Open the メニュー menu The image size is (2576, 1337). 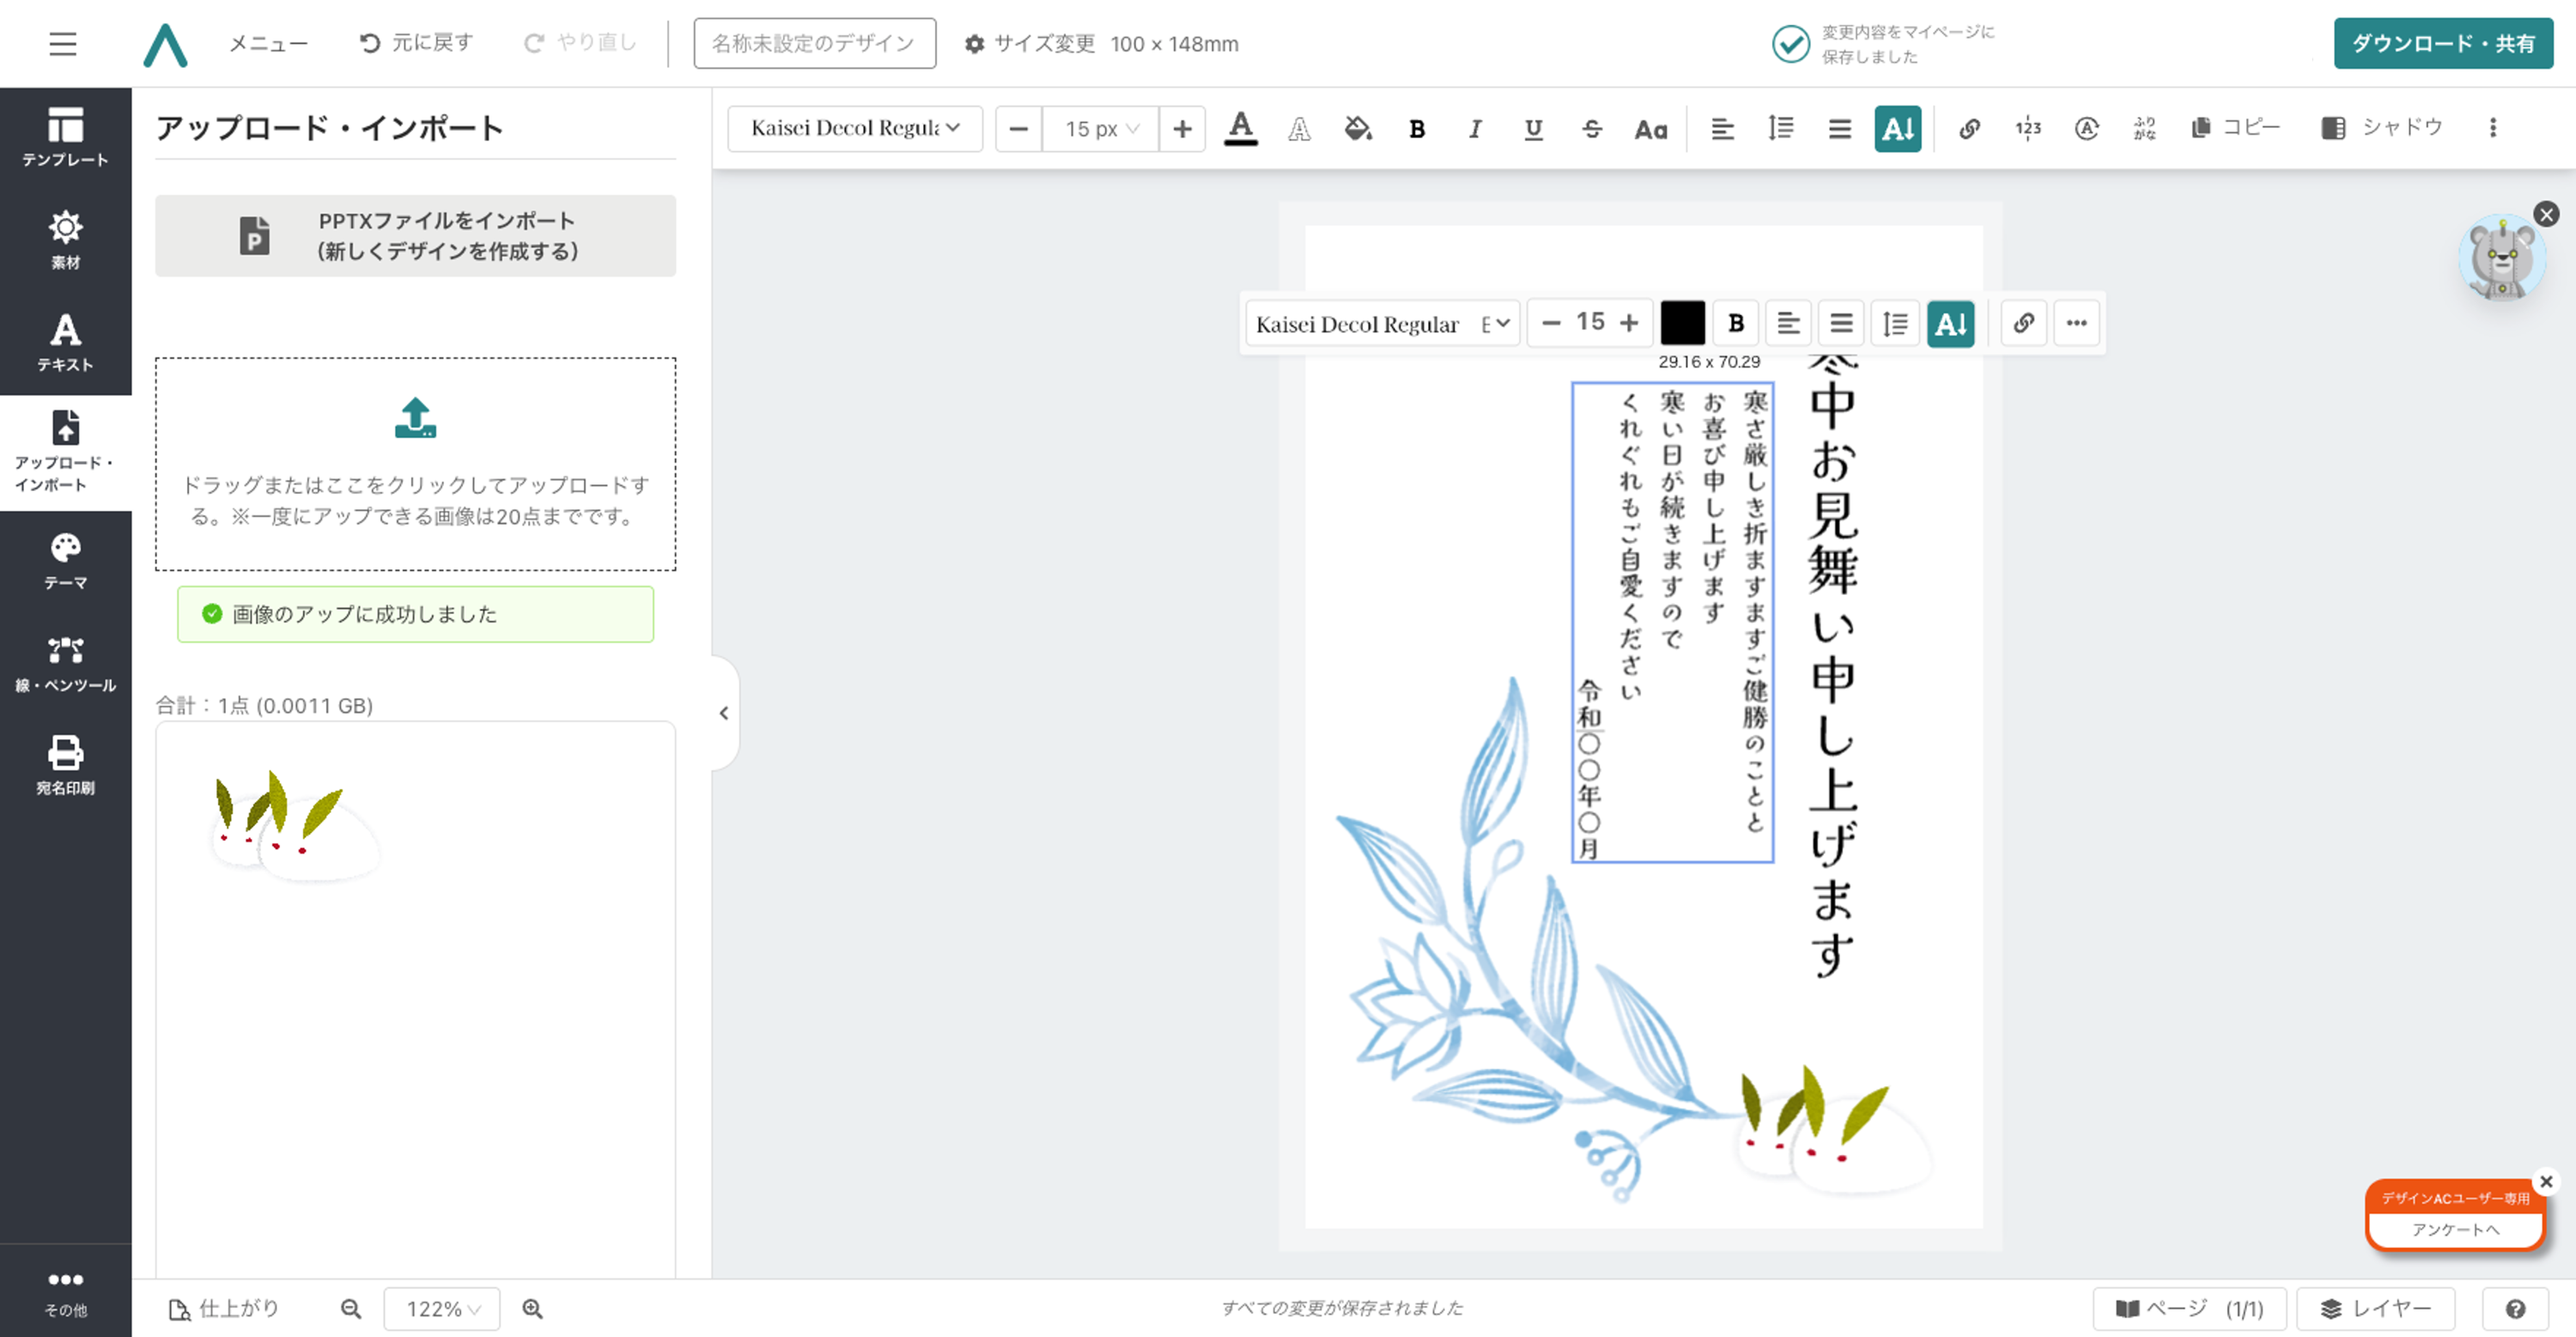[268, 43]
